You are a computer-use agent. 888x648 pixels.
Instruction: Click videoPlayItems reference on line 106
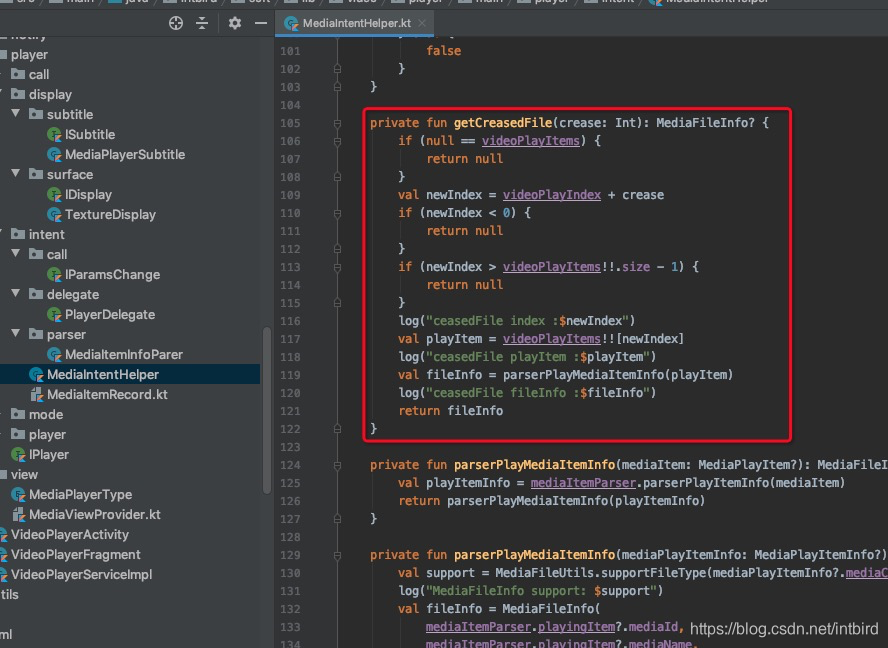point(531,140)
